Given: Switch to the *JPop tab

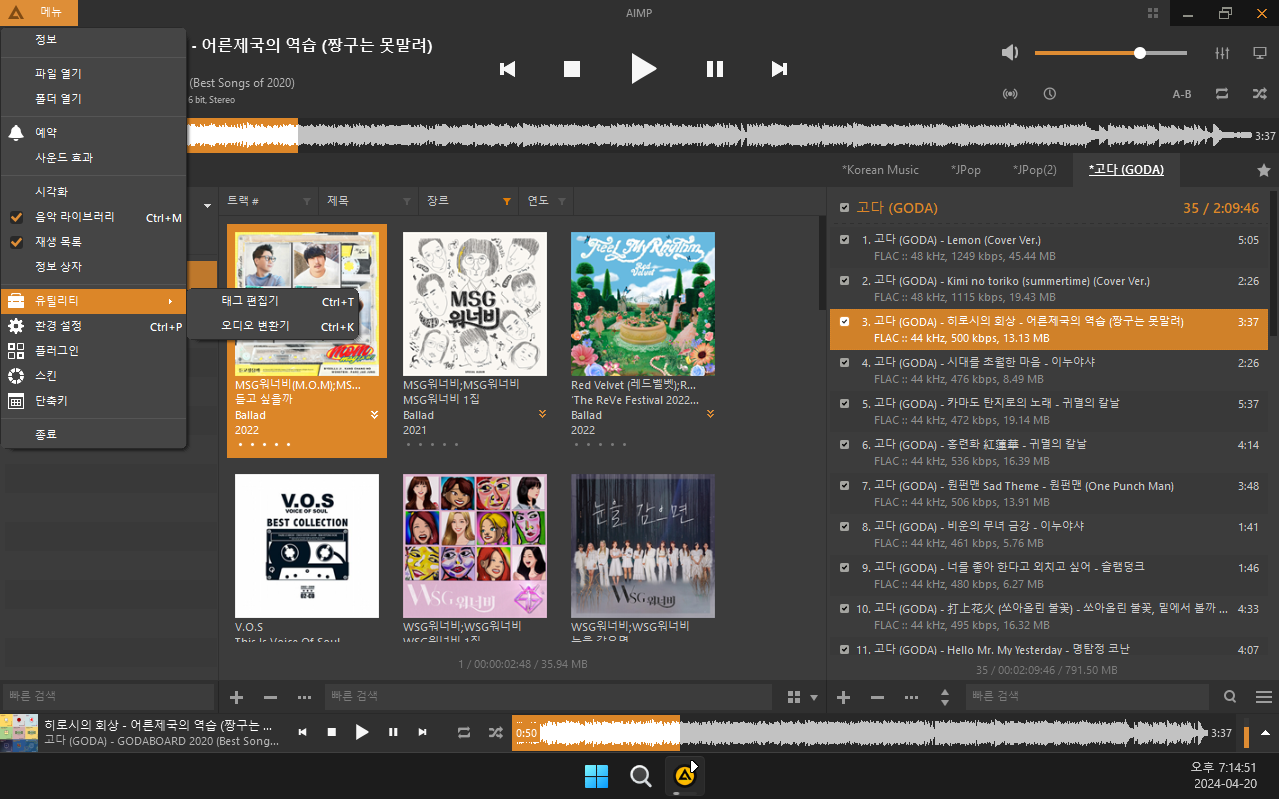Looking at the screenshot, I should point(966,170).
